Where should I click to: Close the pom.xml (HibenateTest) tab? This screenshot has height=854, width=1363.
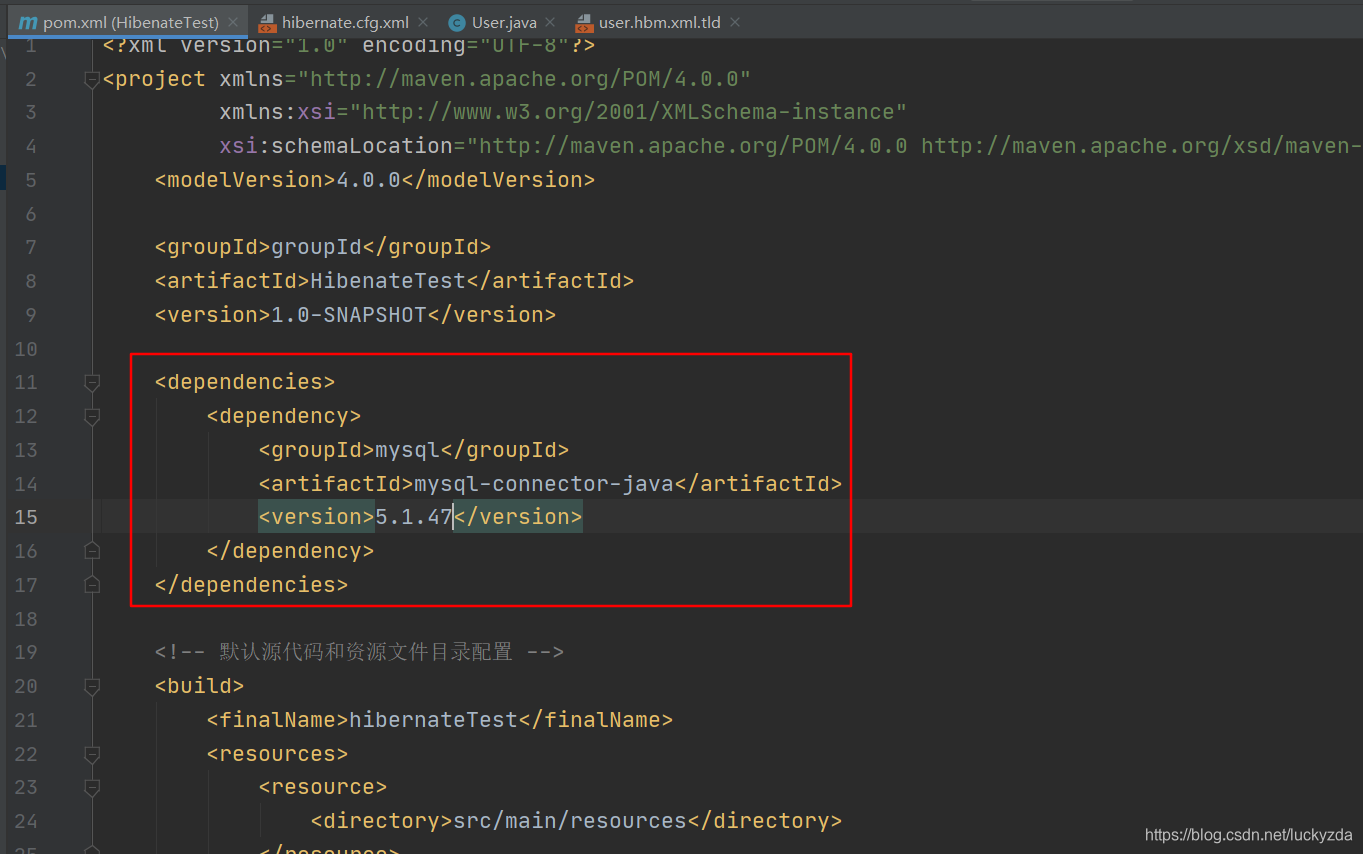(x=233, y=22)
